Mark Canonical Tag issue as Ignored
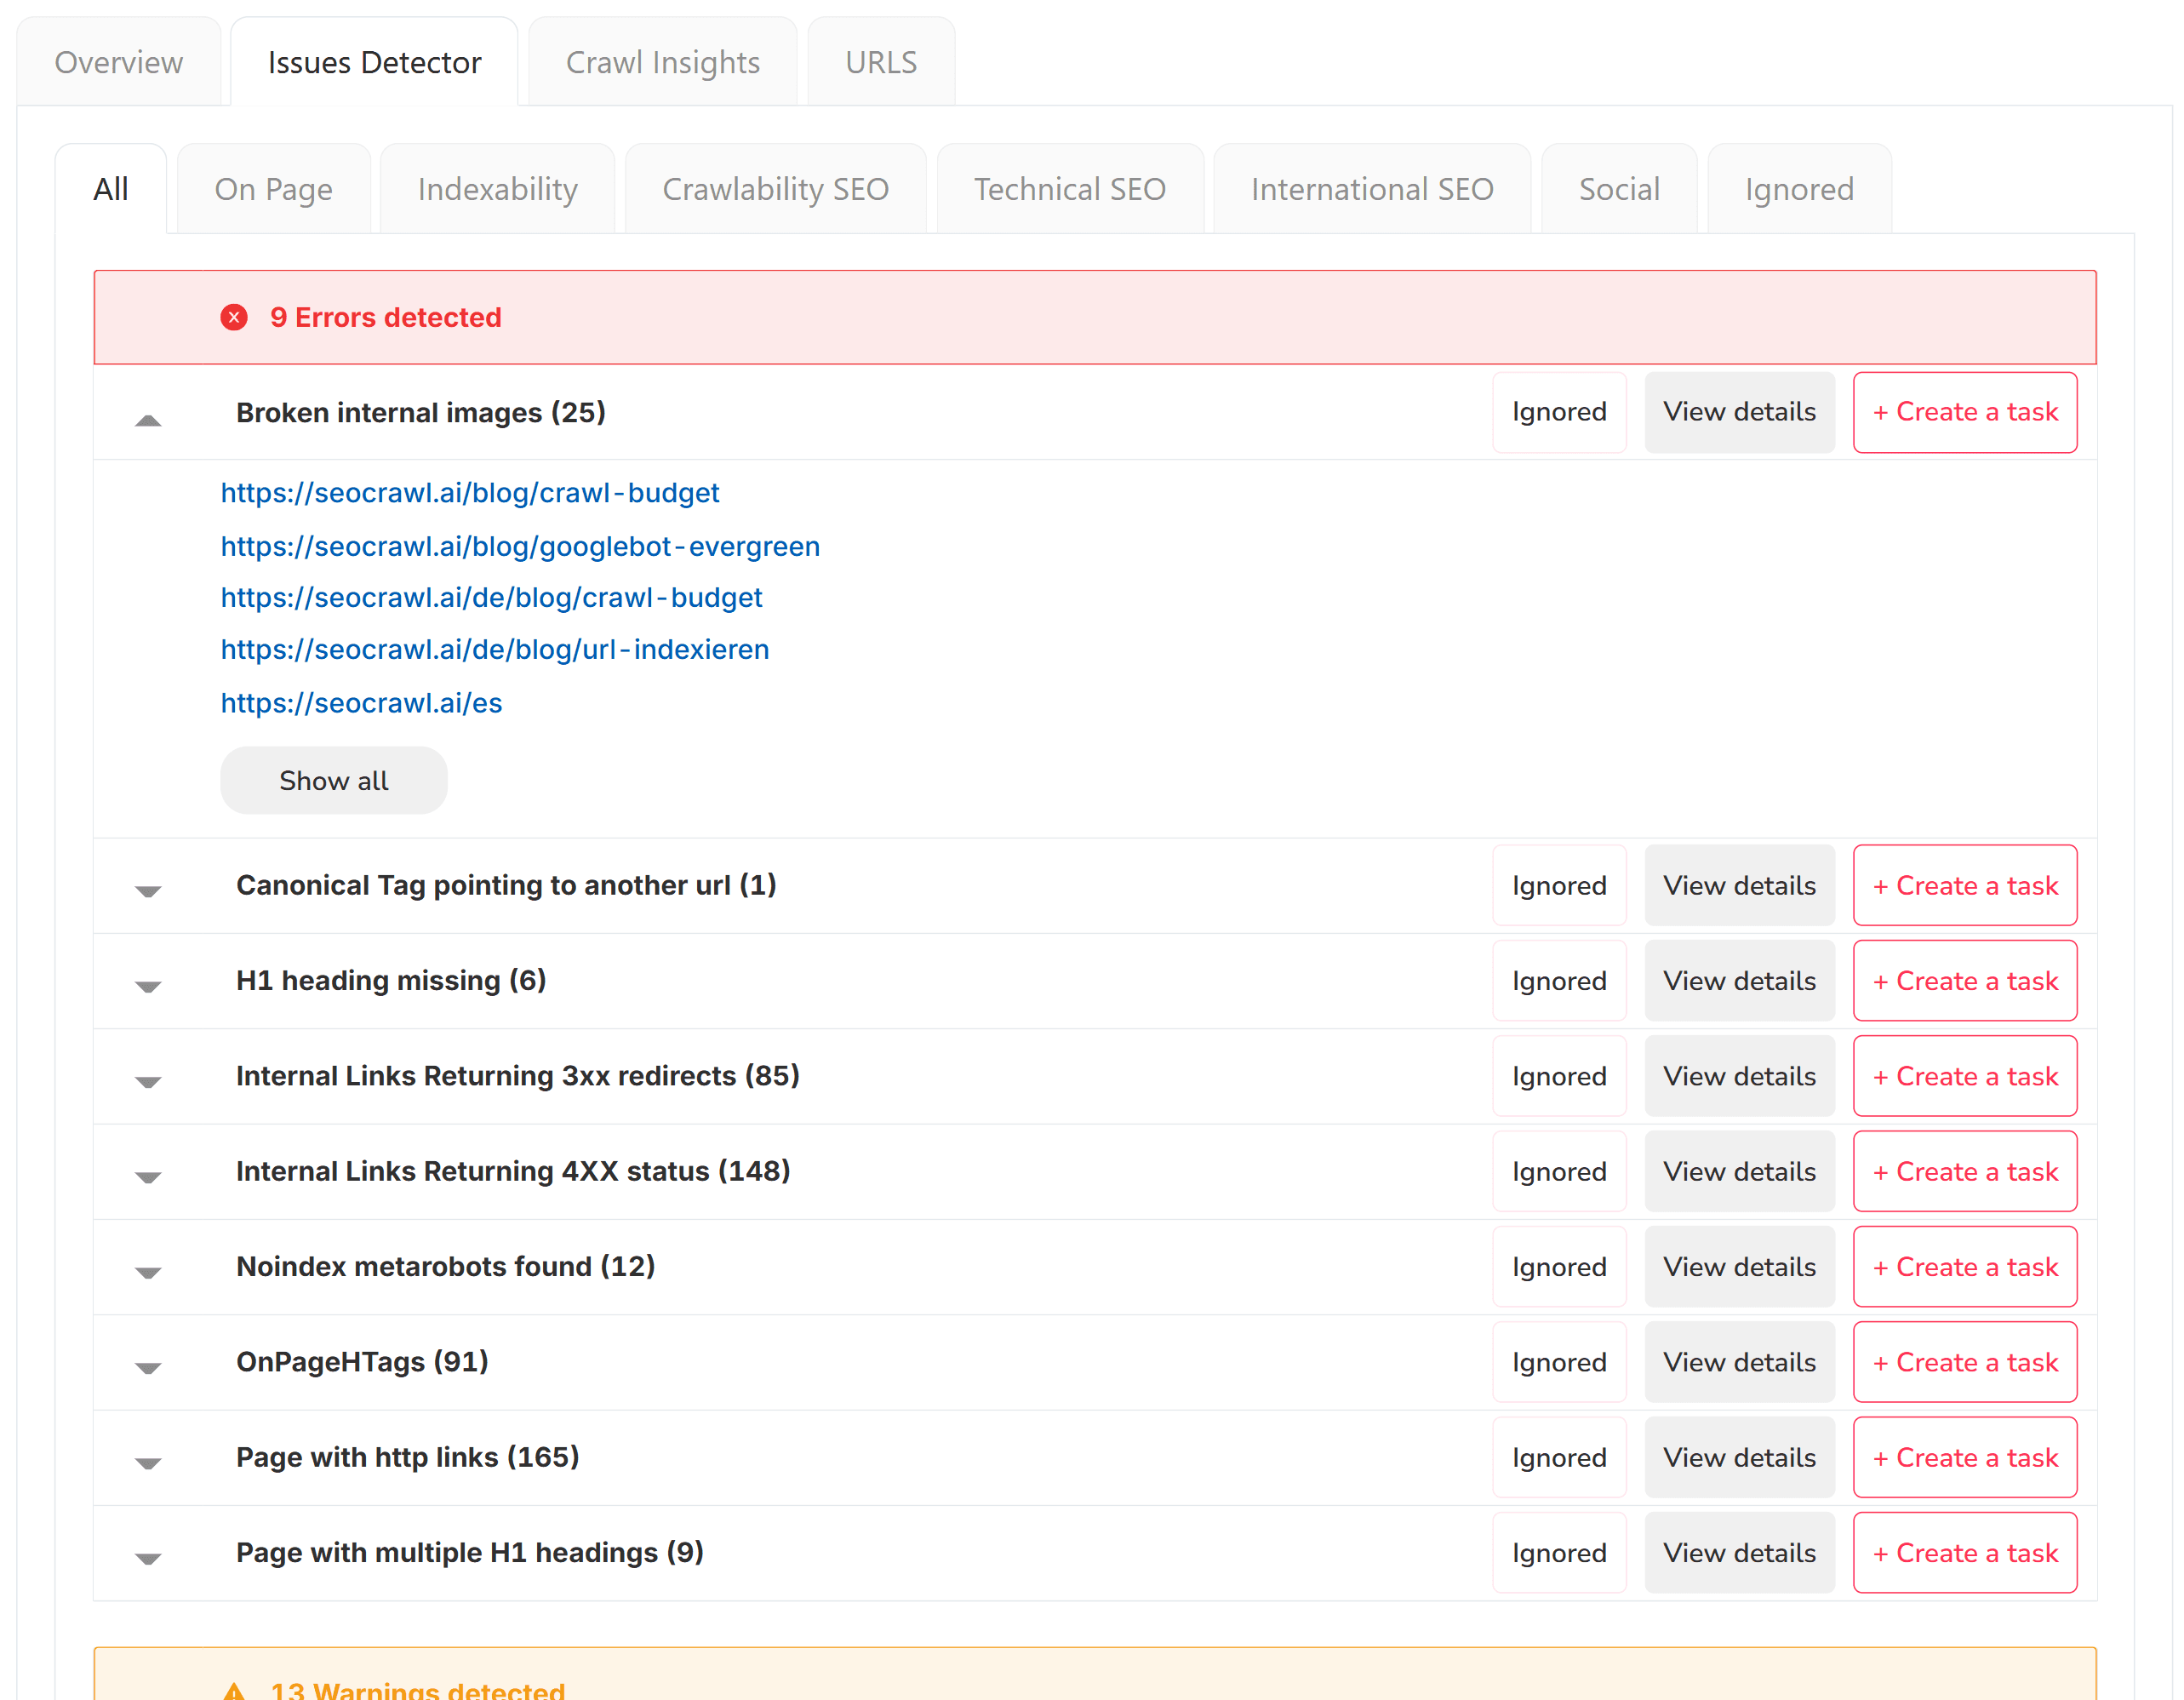Screen dimensions: 2184x1700 click(1559, 886)
